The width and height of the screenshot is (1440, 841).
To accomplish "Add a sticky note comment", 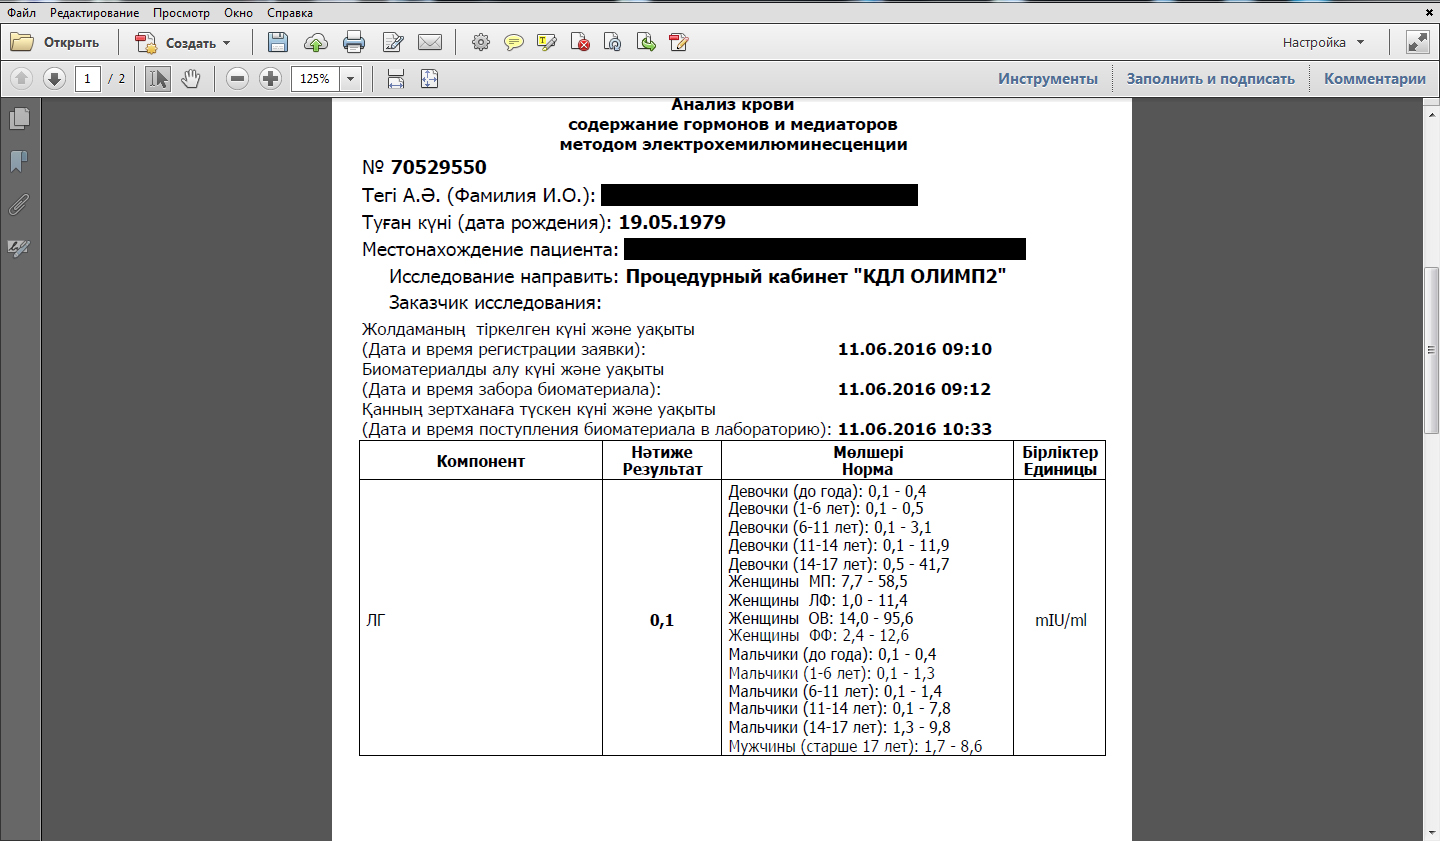I will tap(514, 42).
